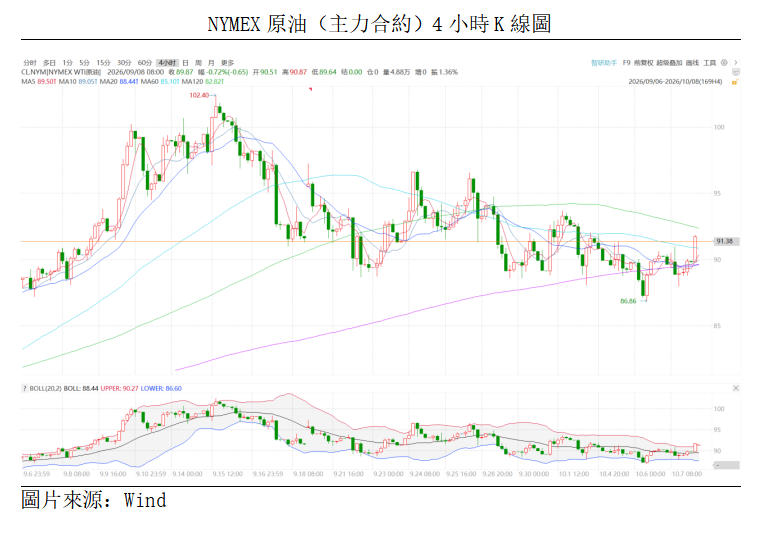Open the 超级叠加 overlay option
The image size is (784, 536).
click(669, 62)
